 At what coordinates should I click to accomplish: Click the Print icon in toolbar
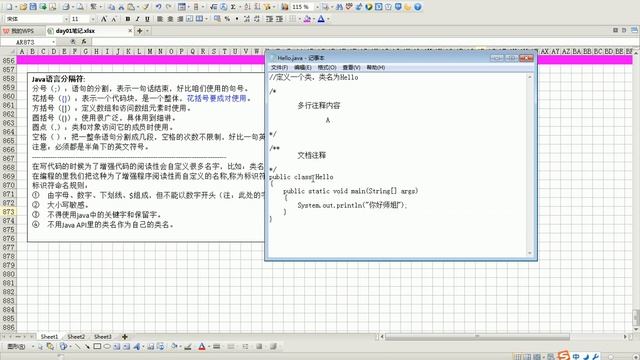point(66,7)
